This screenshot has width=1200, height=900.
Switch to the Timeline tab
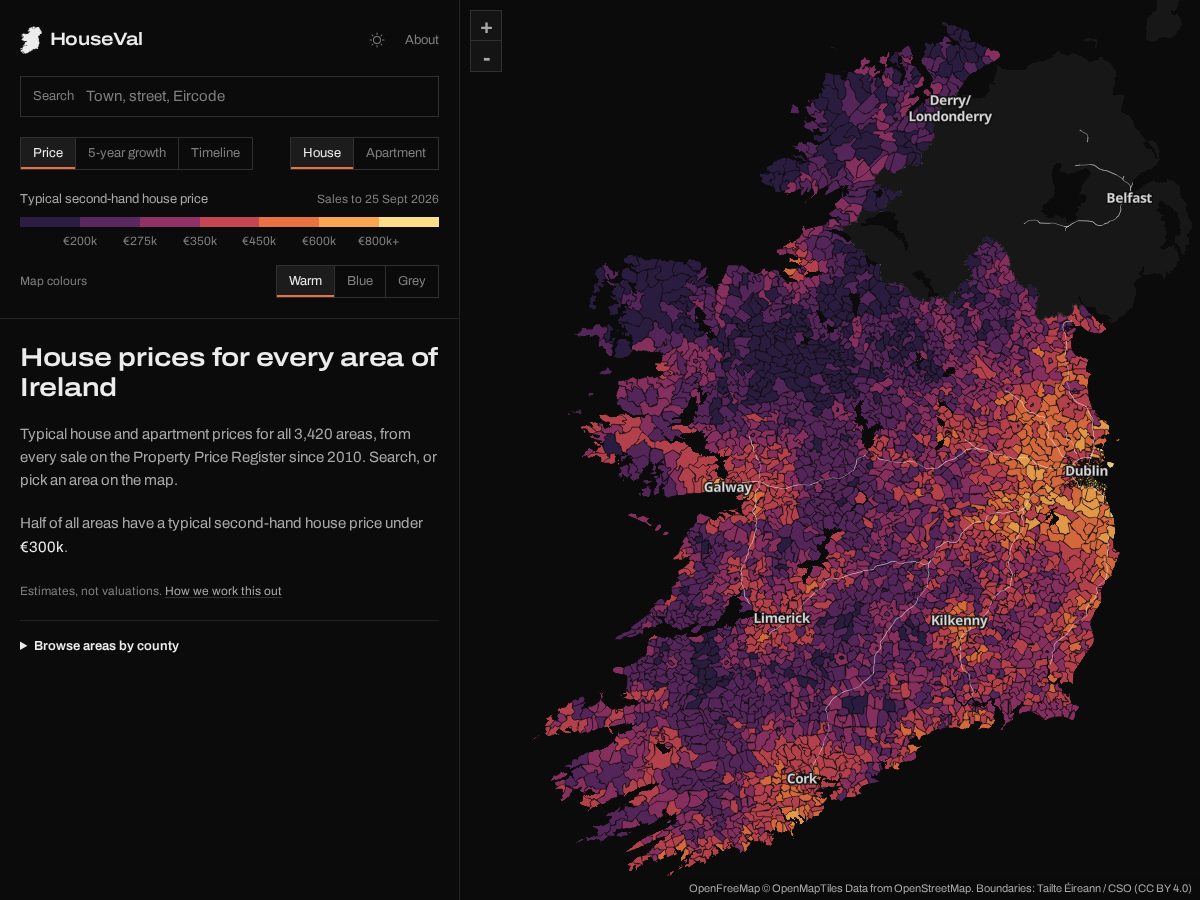pyautogui.click(x=216, y=153)
